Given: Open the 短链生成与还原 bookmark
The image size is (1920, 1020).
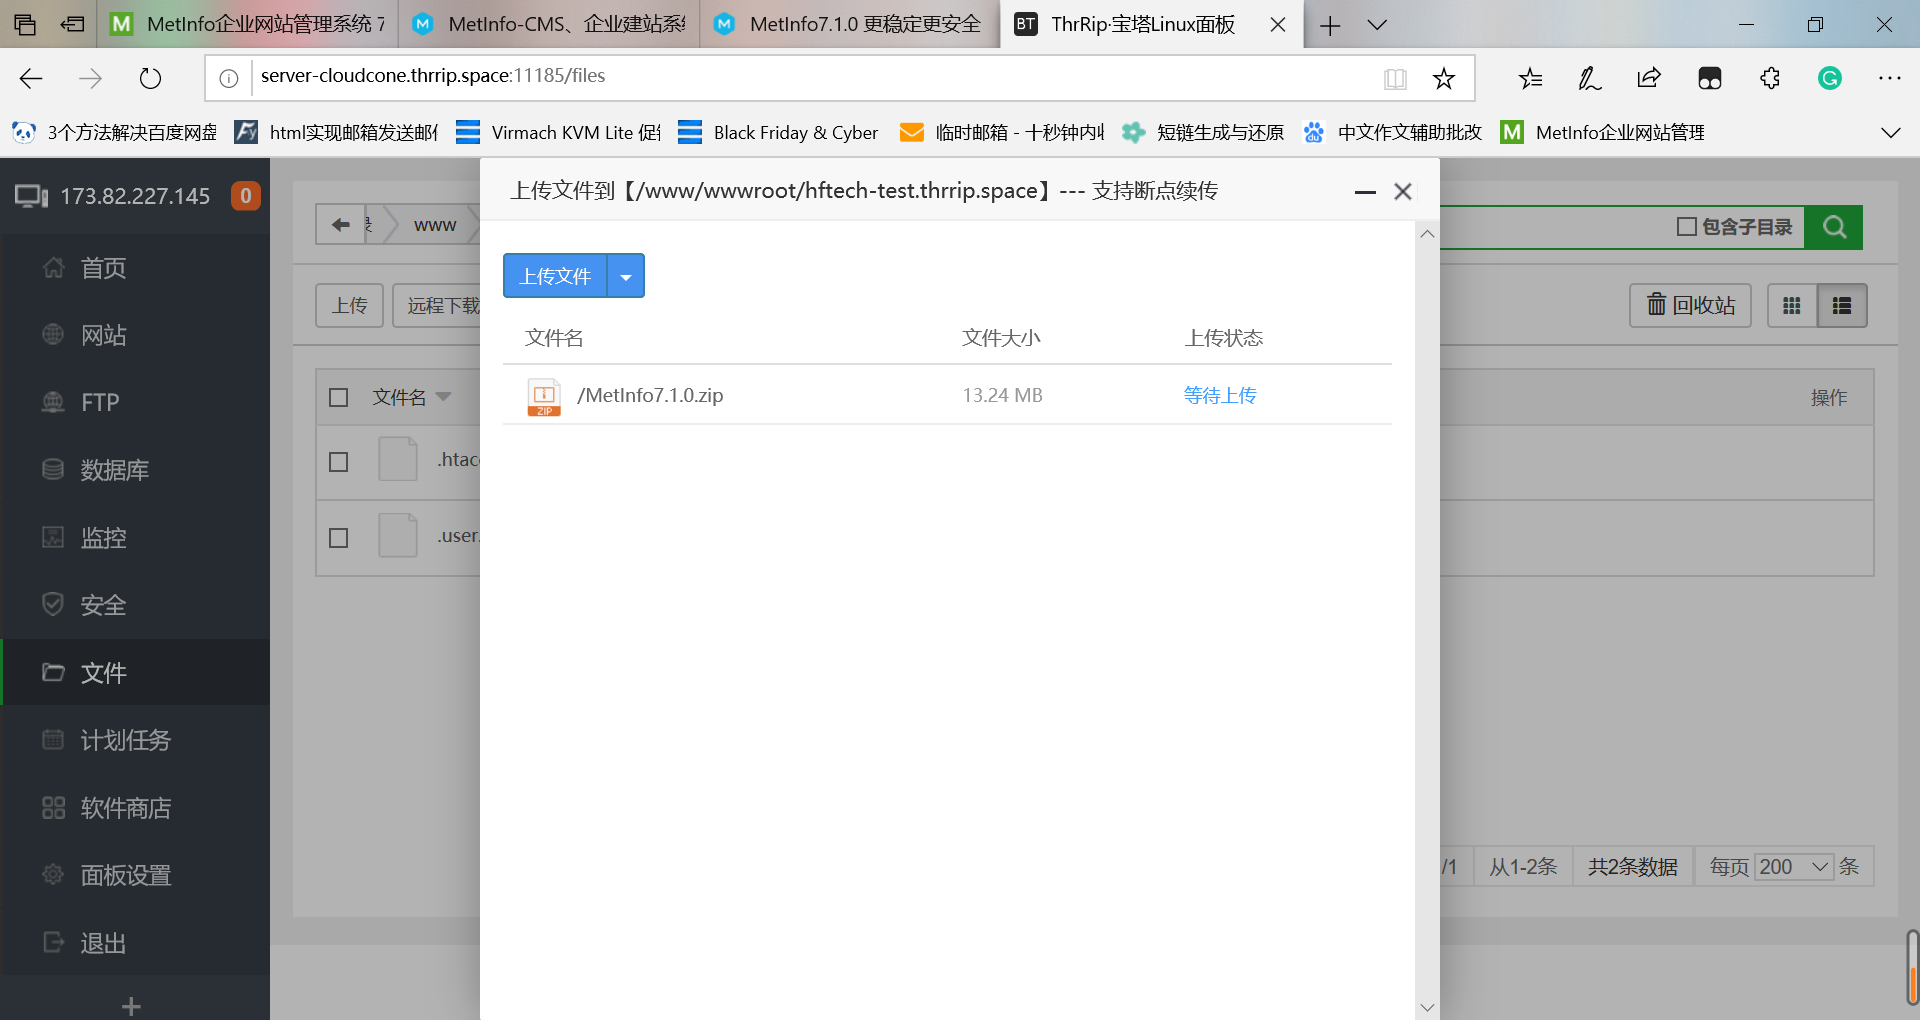Looking at the screenshot, I should coord(1203,133).
